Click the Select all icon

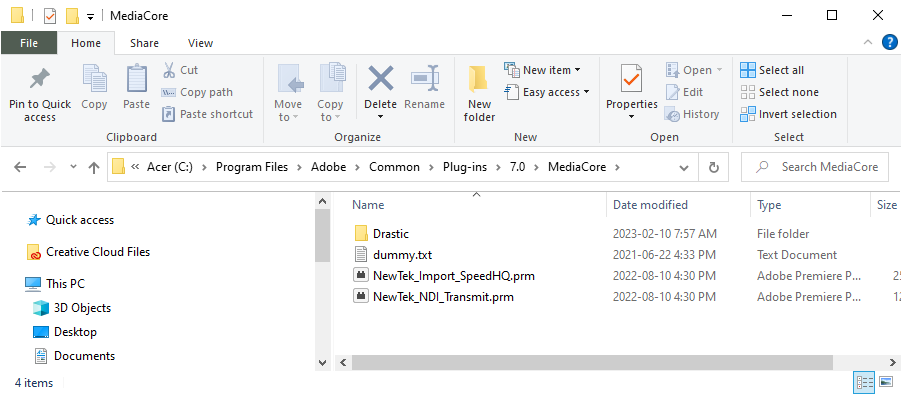tap(748, 70)
